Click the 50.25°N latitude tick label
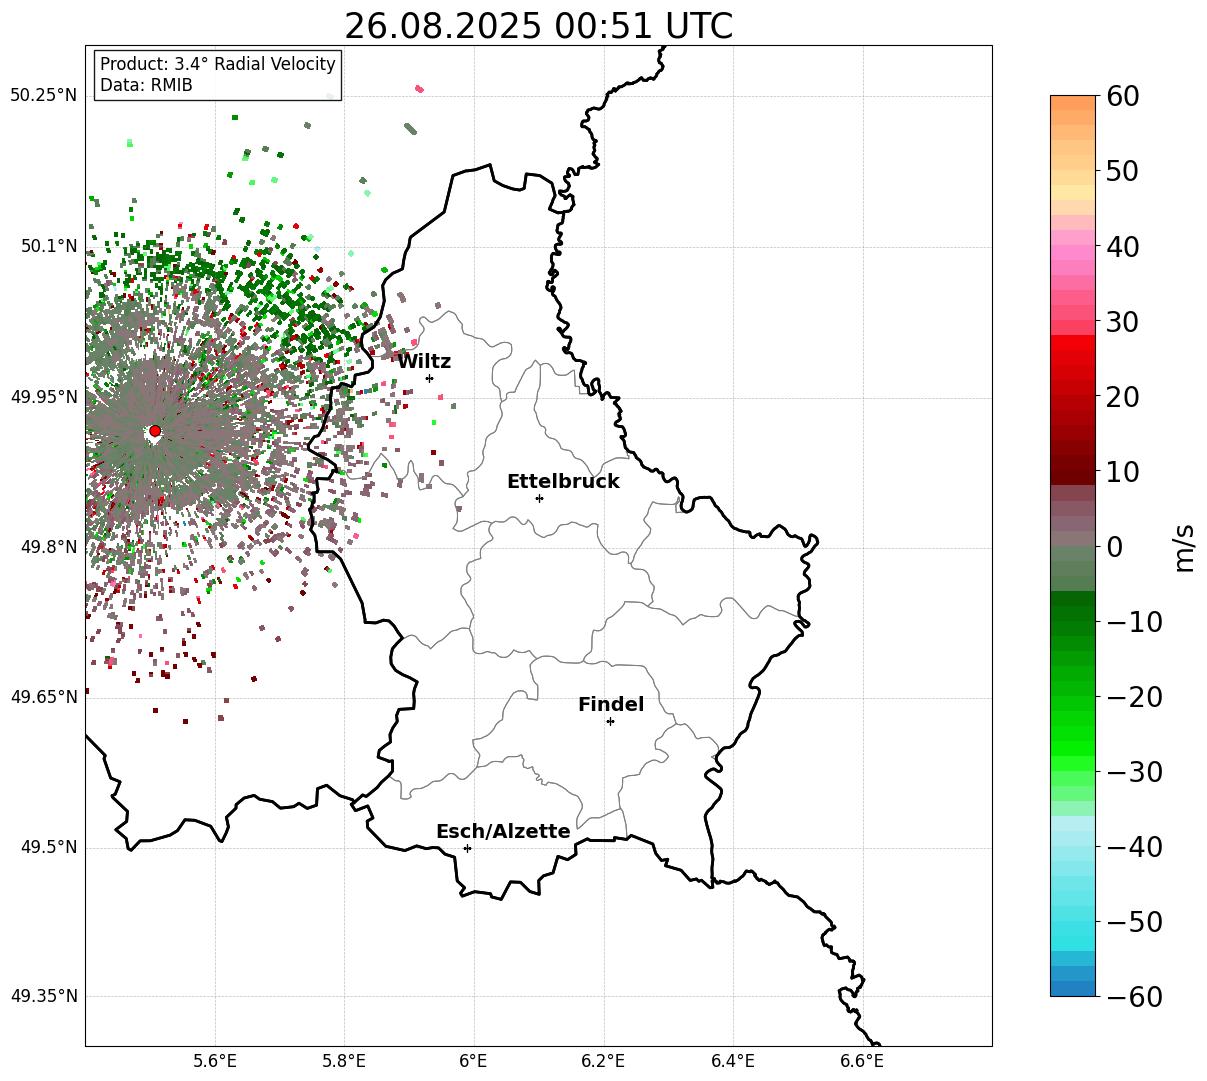Image resolution: width=1207 pixels, height=1081 pixels. click(x=43, y=96)
